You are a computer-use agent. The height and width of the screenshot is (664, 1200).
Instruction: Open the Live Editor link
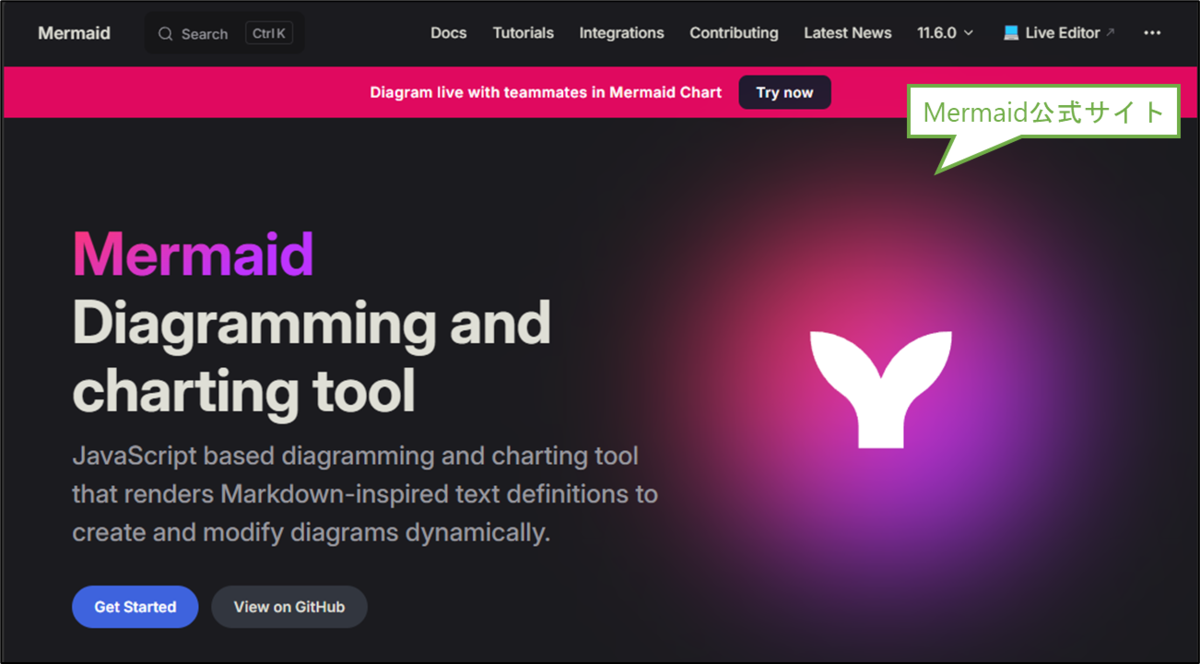(1059, 33)
